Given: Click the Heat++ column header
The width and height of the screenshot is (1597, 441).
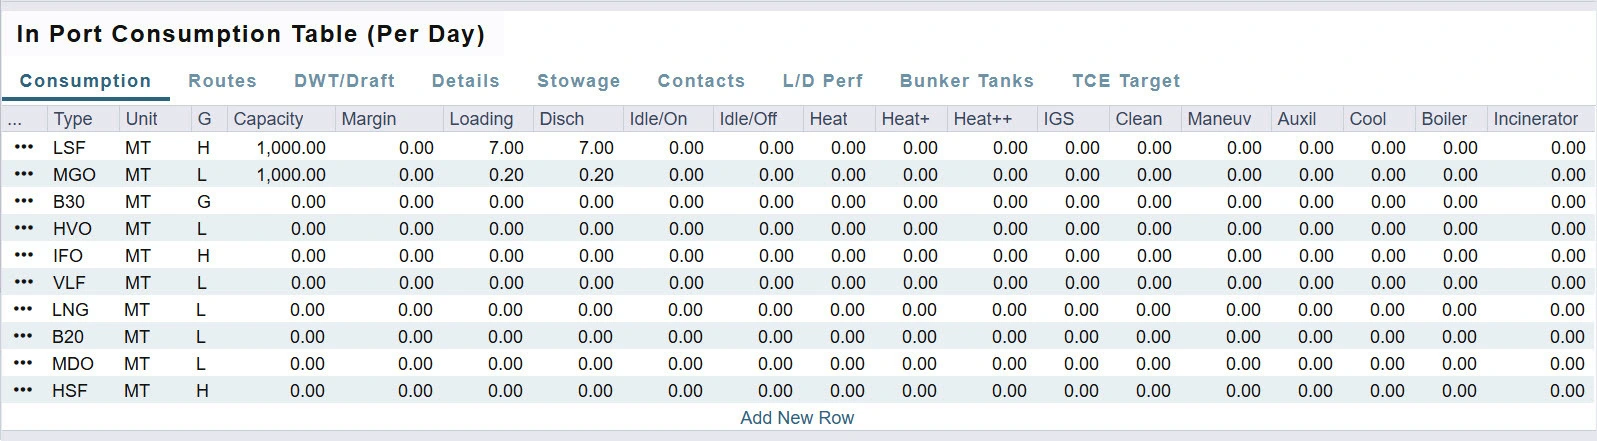Looking at the screenshot, I should click(992, 119).
